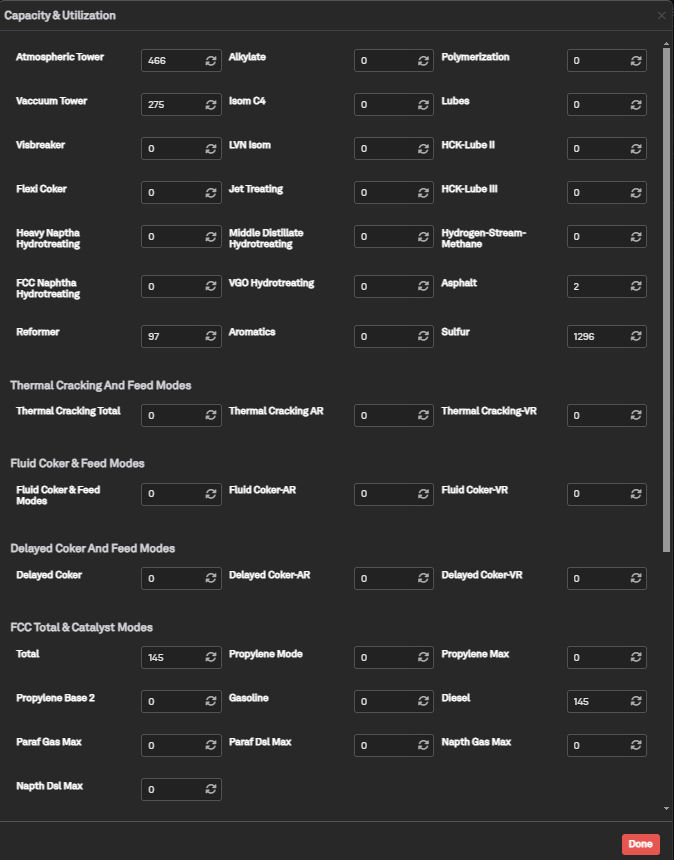
Task: Click scrollbar down arrow at bottom
Action: [x=667, y=807]
